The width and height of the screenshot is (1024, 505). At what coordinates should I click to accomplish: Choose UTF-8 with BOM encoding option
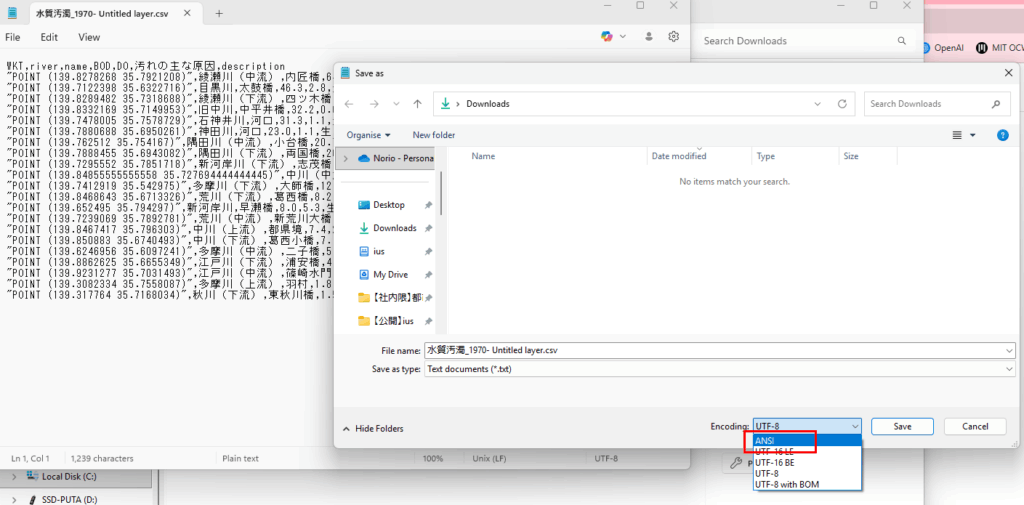point(795,484)
